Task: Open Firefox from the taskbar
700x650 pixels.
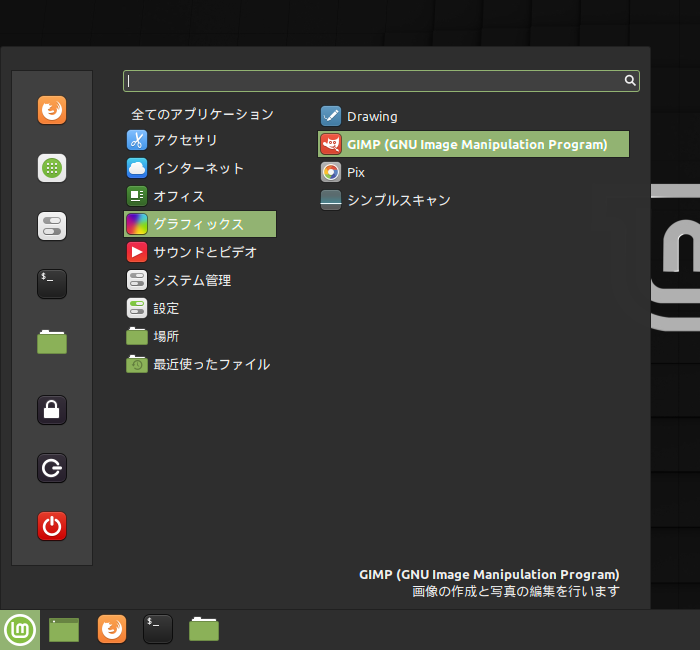Action: (112, 629)
